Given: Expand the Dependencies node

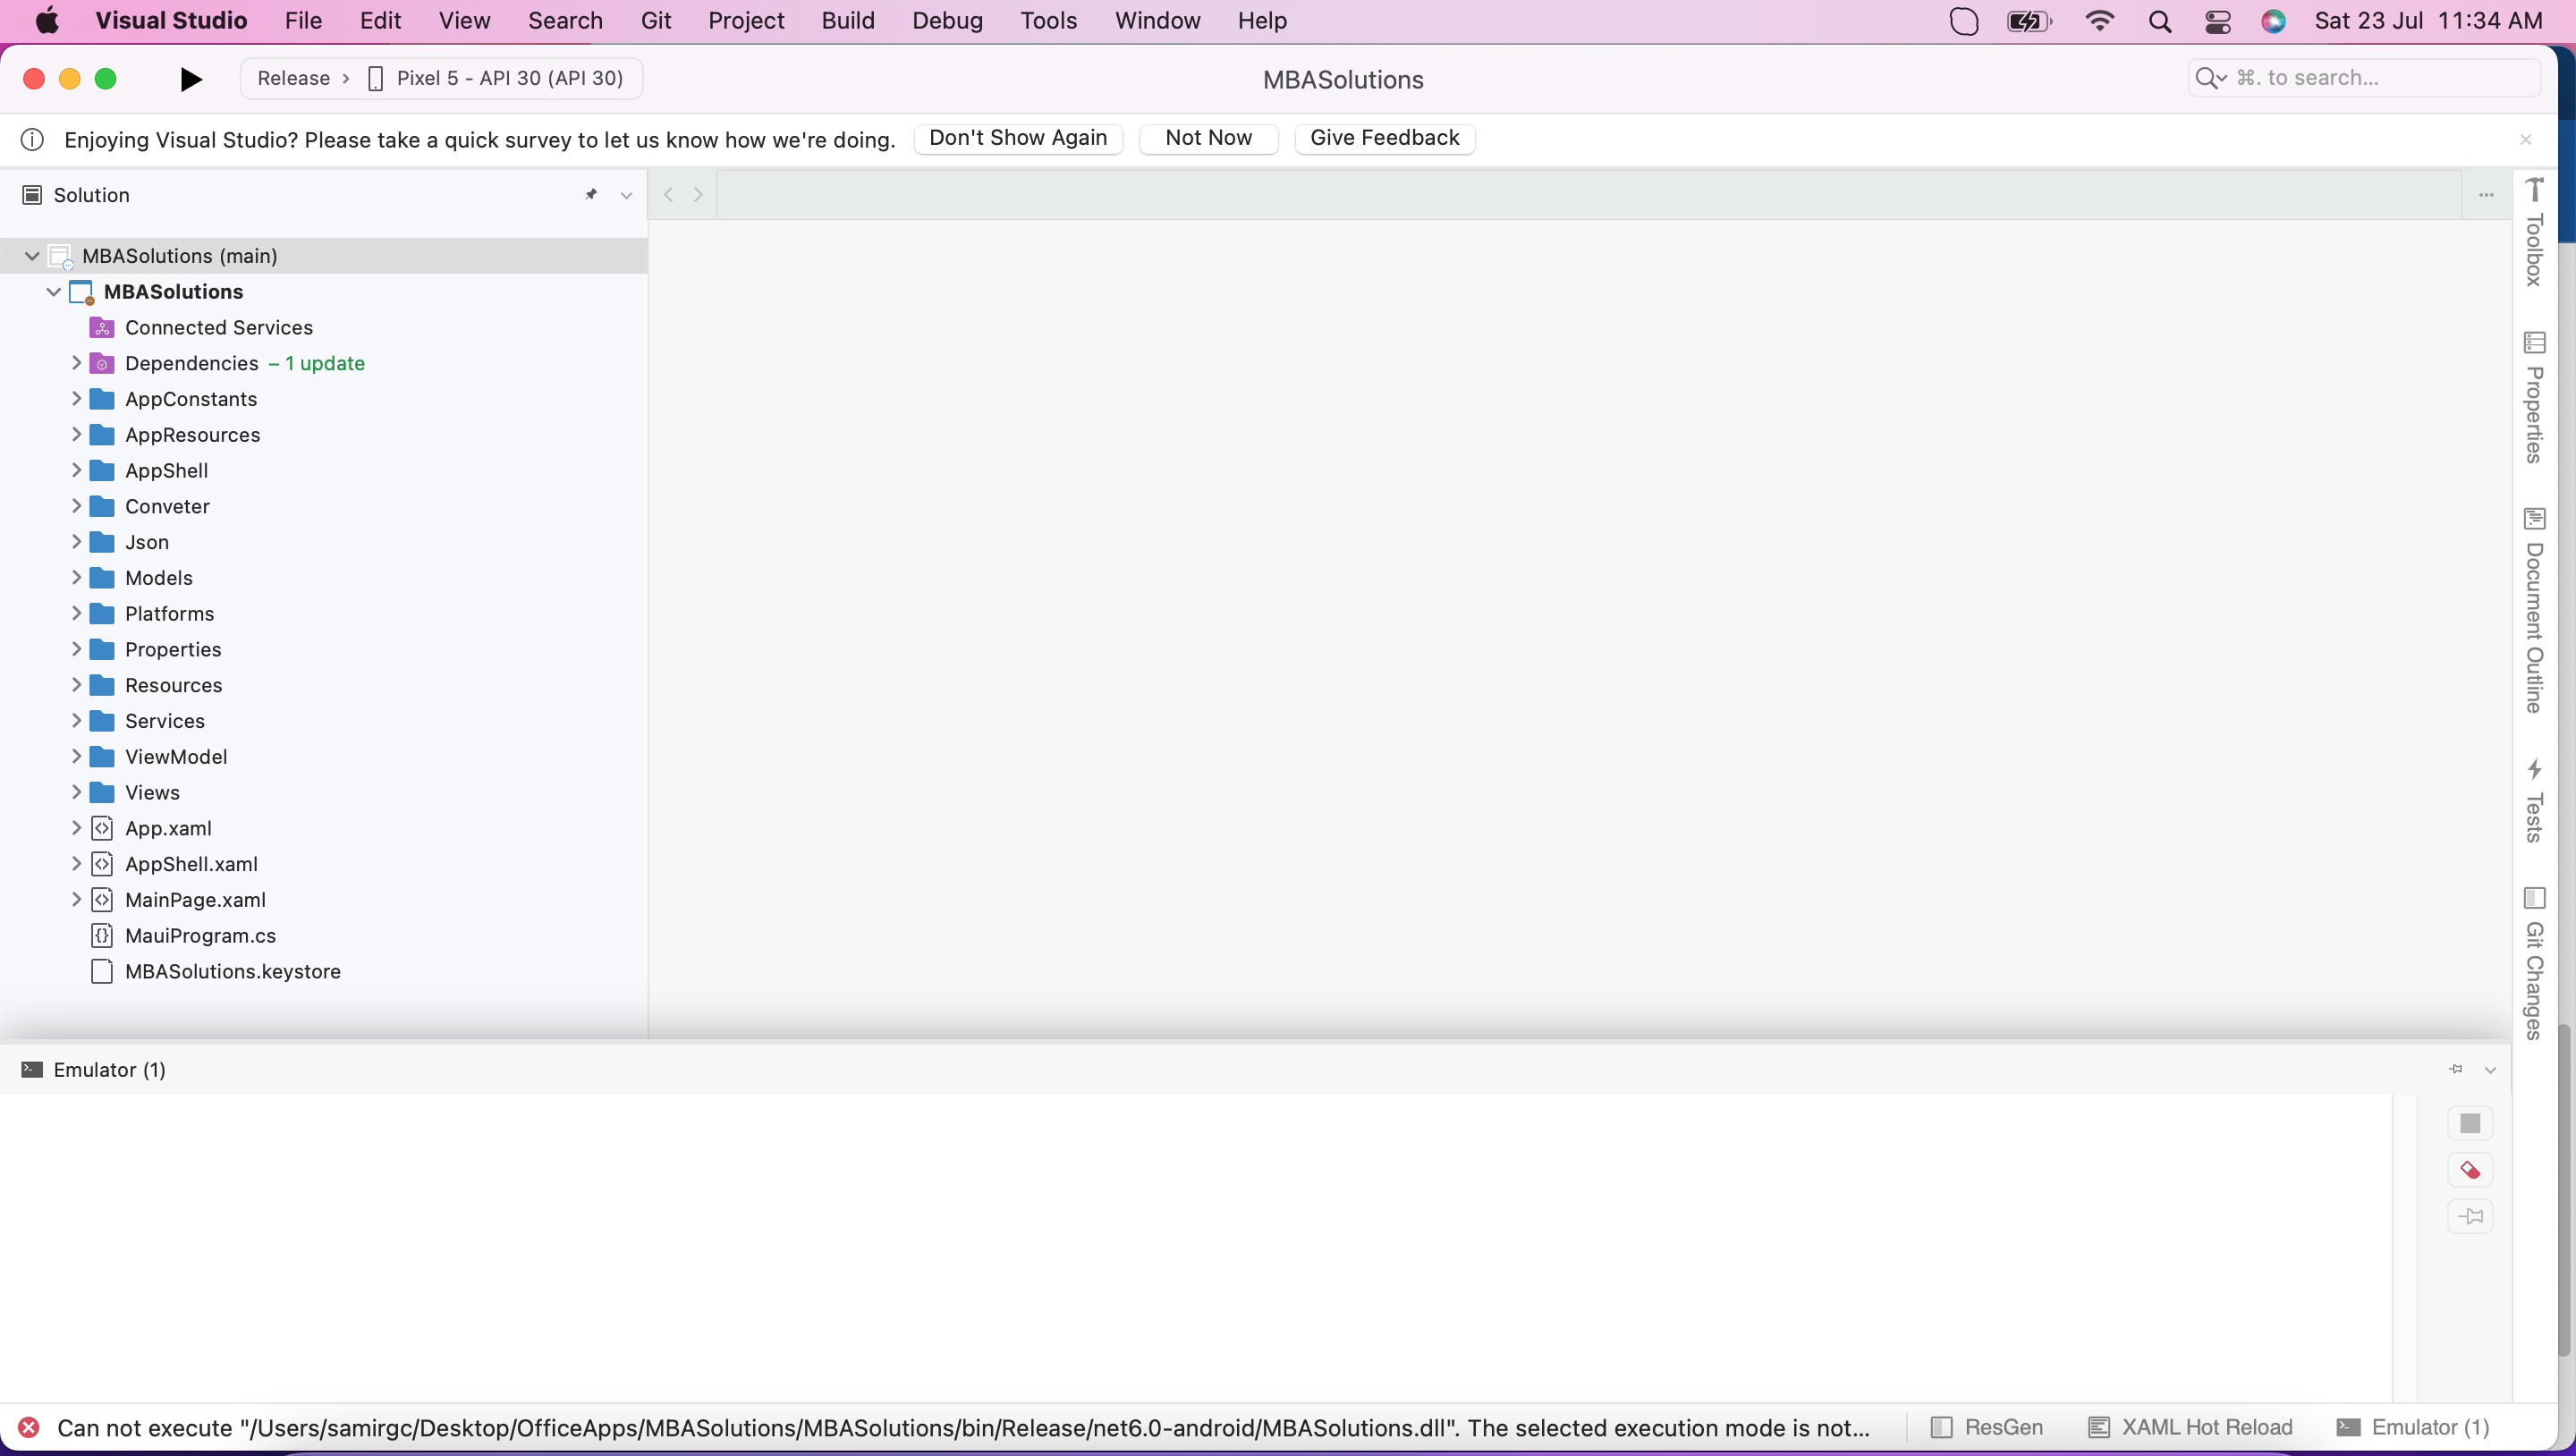Looking at the screenshot, I should click(77, 363).
